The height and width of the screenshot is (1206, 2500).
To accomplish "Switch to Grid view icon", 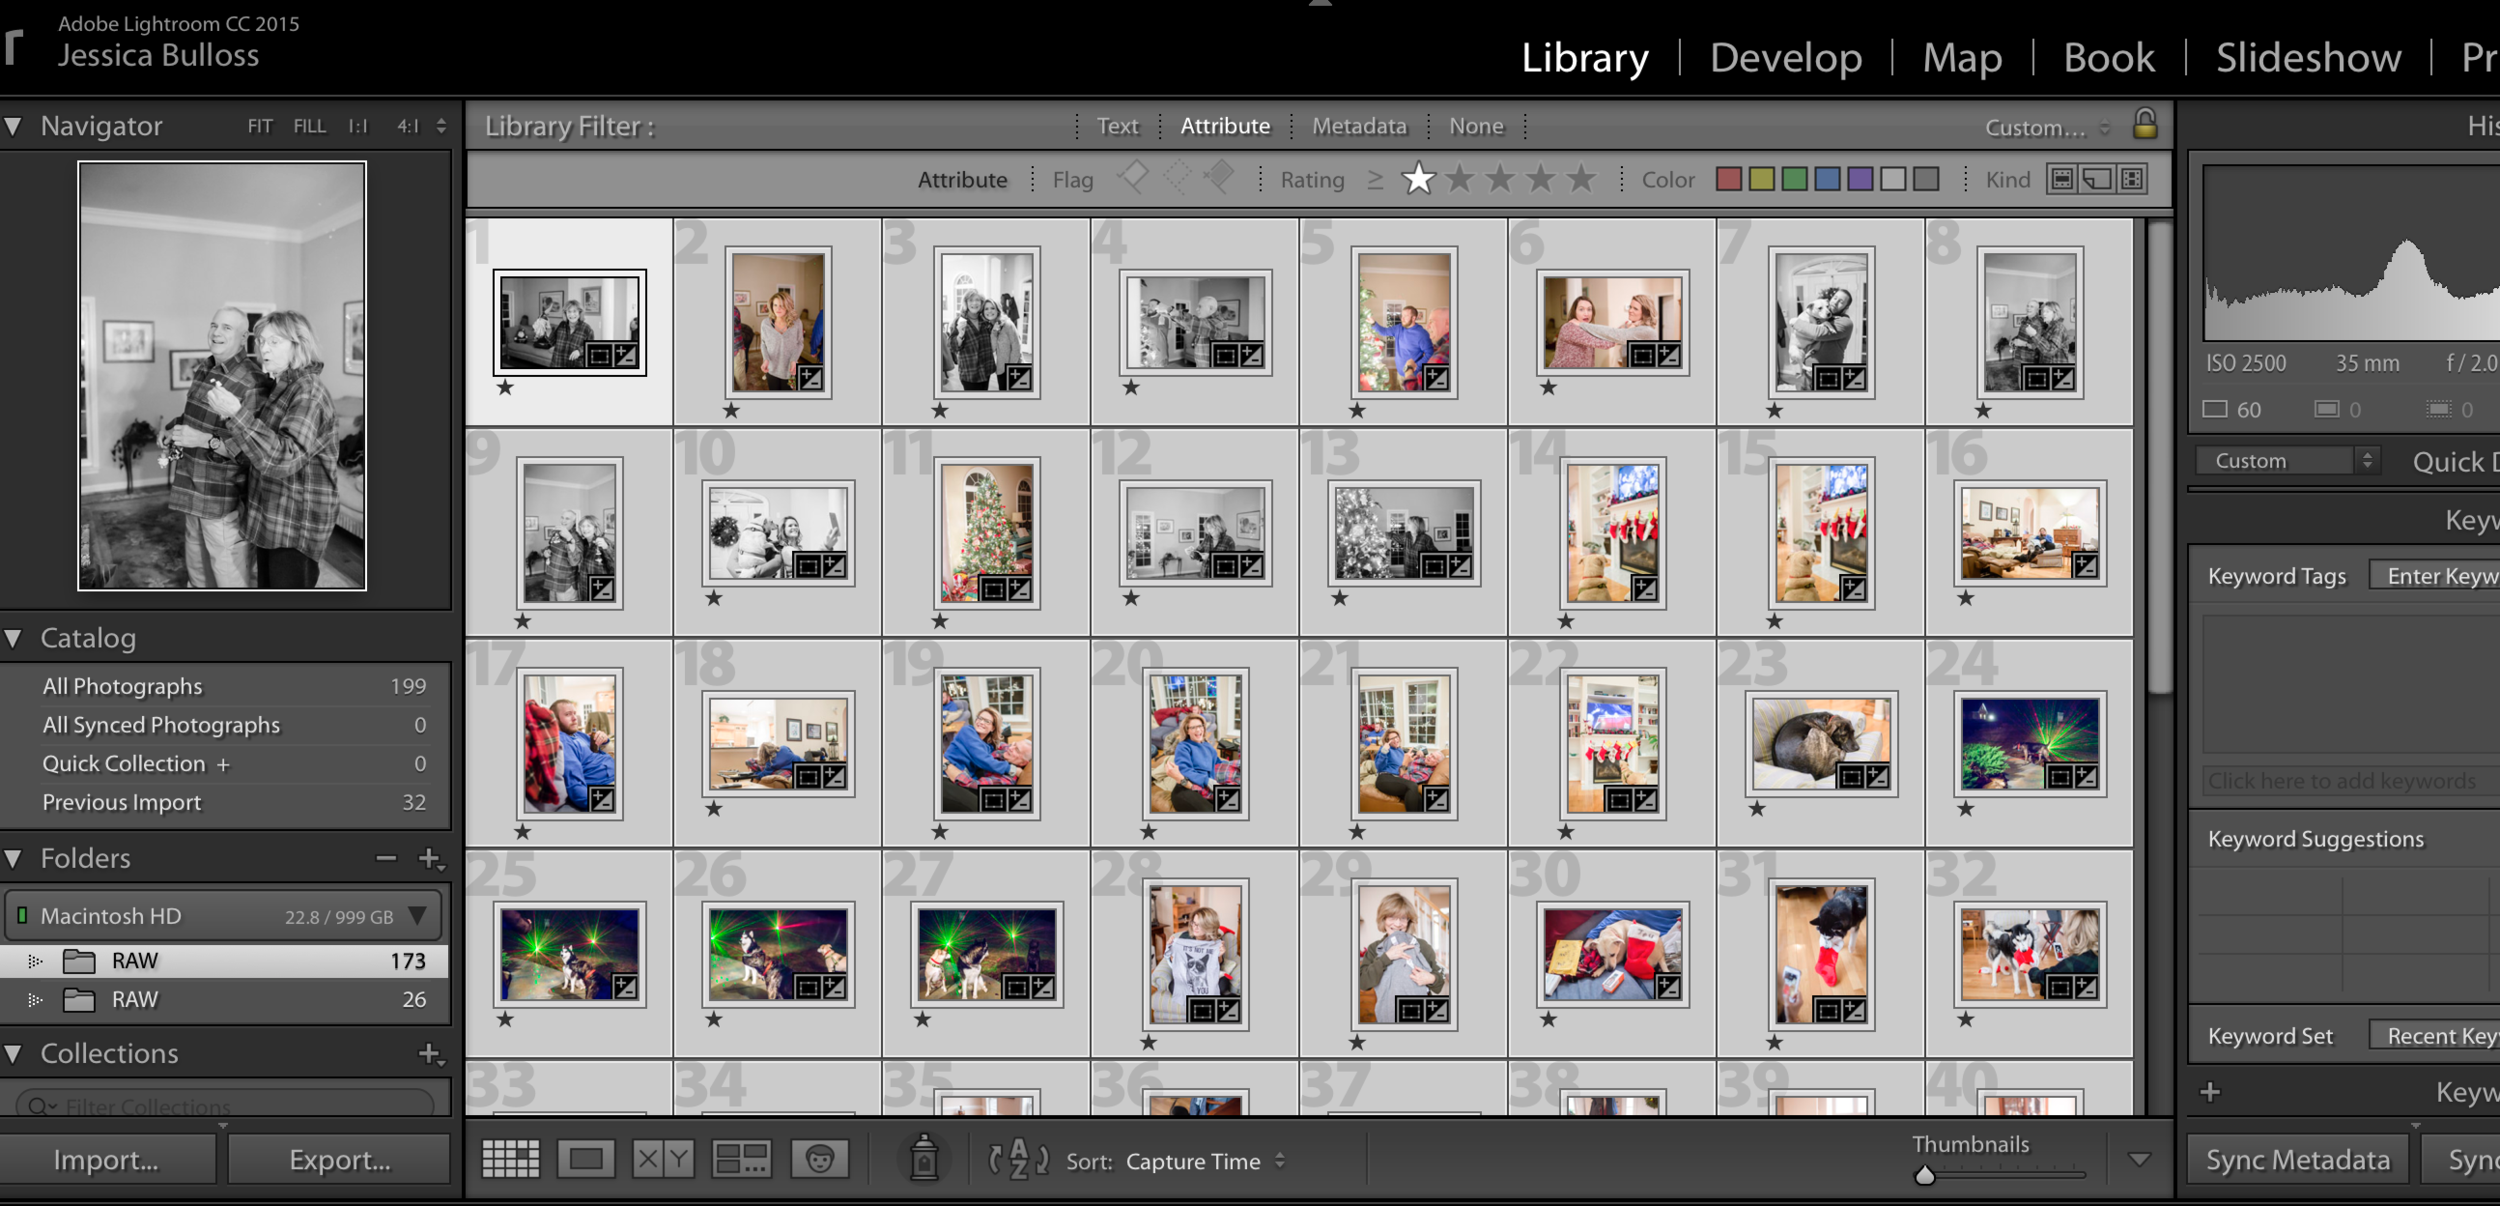I will coord(511,1159).
